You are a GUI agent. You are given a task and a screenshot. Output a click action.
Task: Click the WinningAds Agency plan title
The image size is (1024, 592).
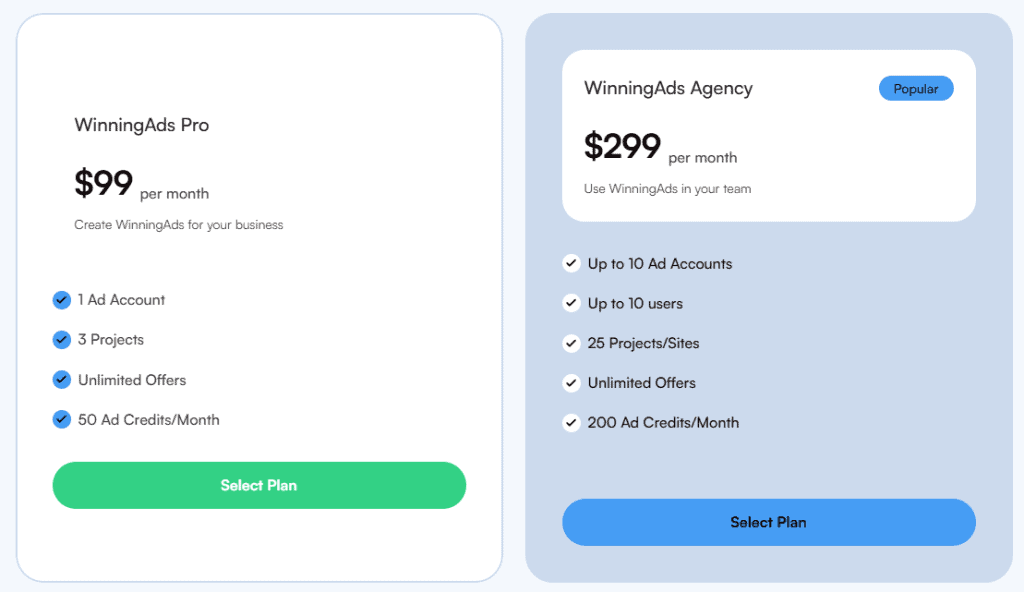pos(668,88)
